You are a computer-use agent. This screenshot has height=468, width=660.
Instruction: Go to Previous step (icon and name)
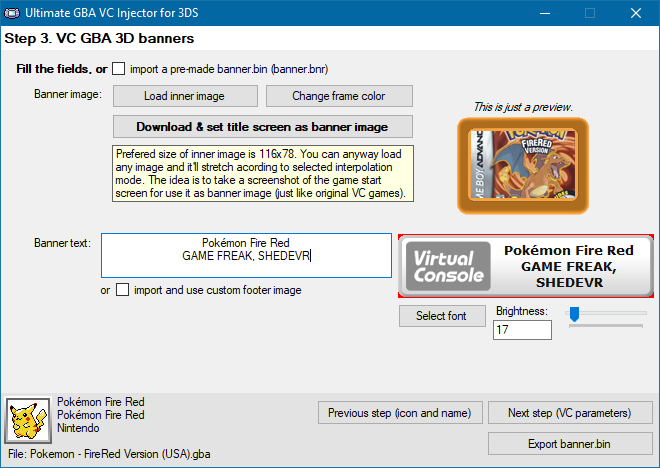(400, 413)
